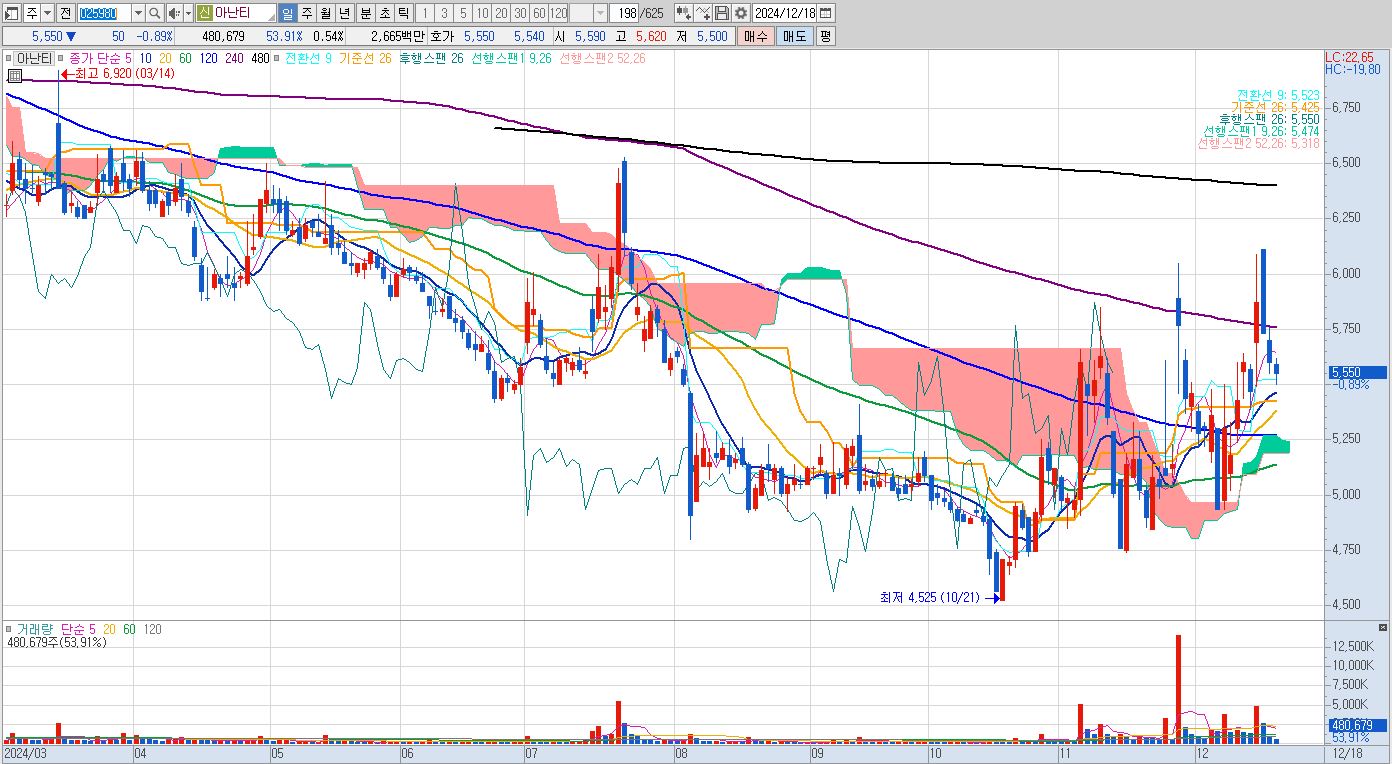
Task: Open the calendar date picker icon
Action: (828, 13)
